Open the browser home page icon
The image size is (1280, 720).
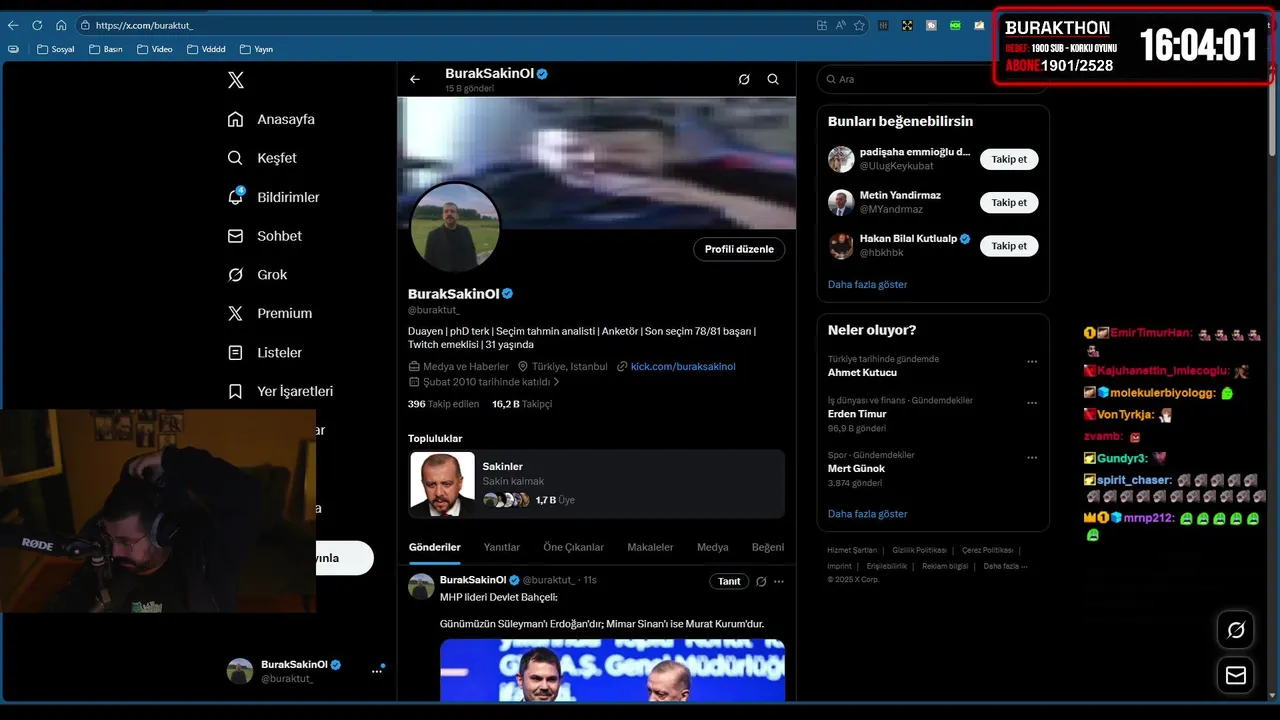(x=61, y=25)
